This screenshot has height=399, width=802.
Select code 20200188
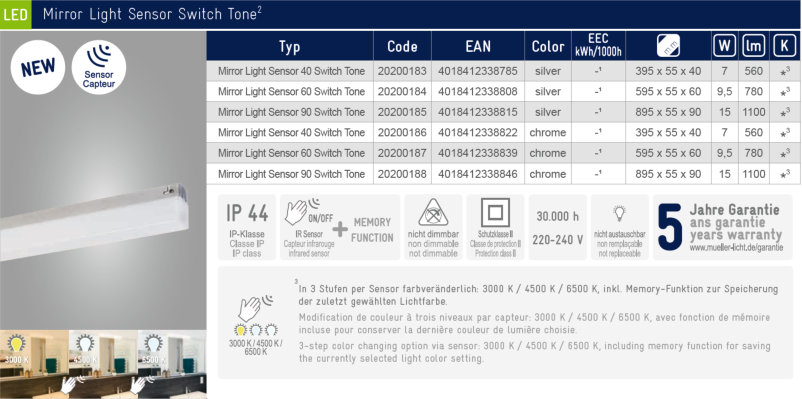coord(402,174)
